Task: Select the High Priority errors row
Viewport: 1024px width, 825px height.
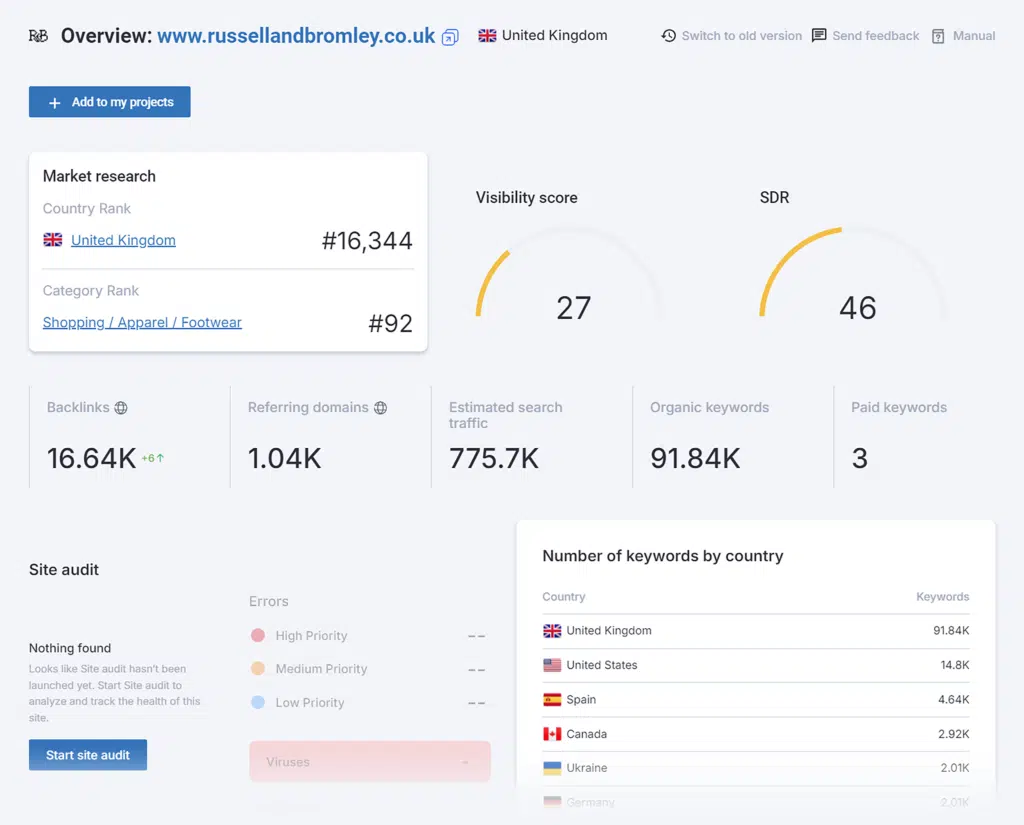Action: (x=311, y=636)
